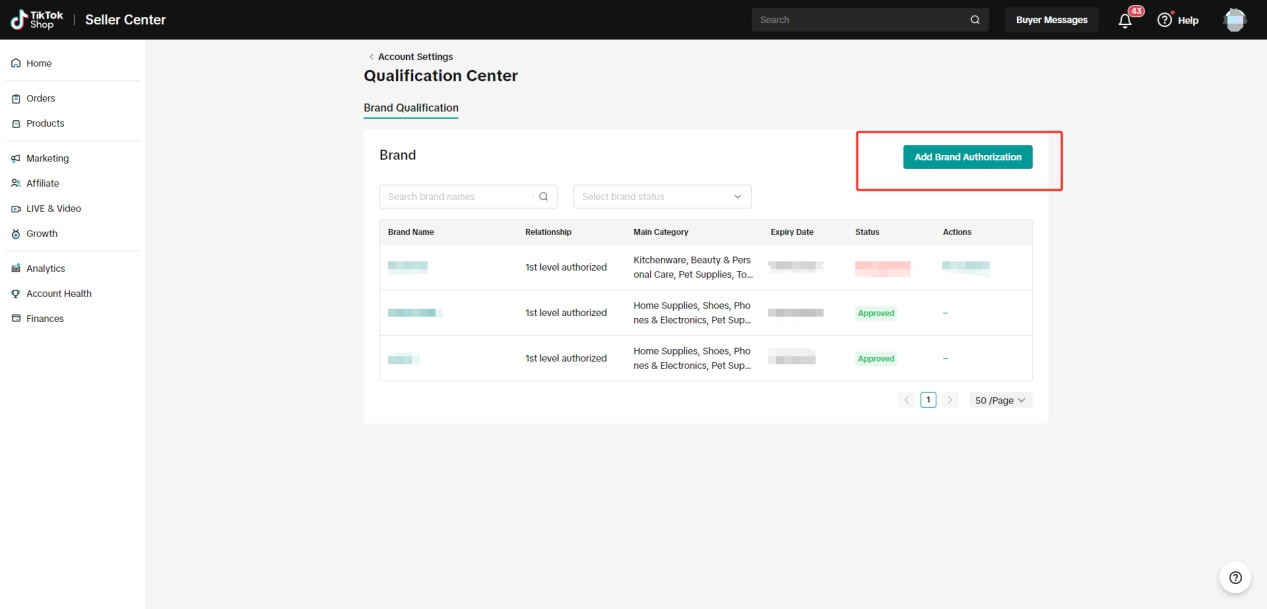Click the Account Health trophy icon
This screenshot has height=609, width=1267.
tap(15, 293)
